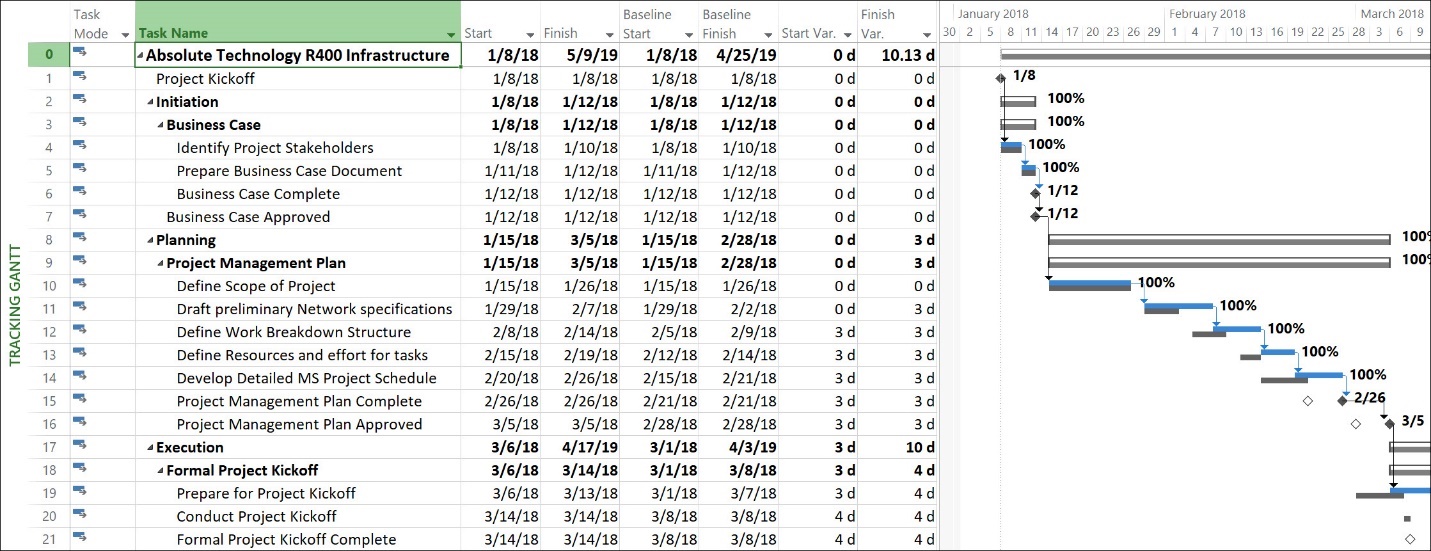Select row 10 by its row number
Screen dimensions: 1431x551
[x=49, y=285]
